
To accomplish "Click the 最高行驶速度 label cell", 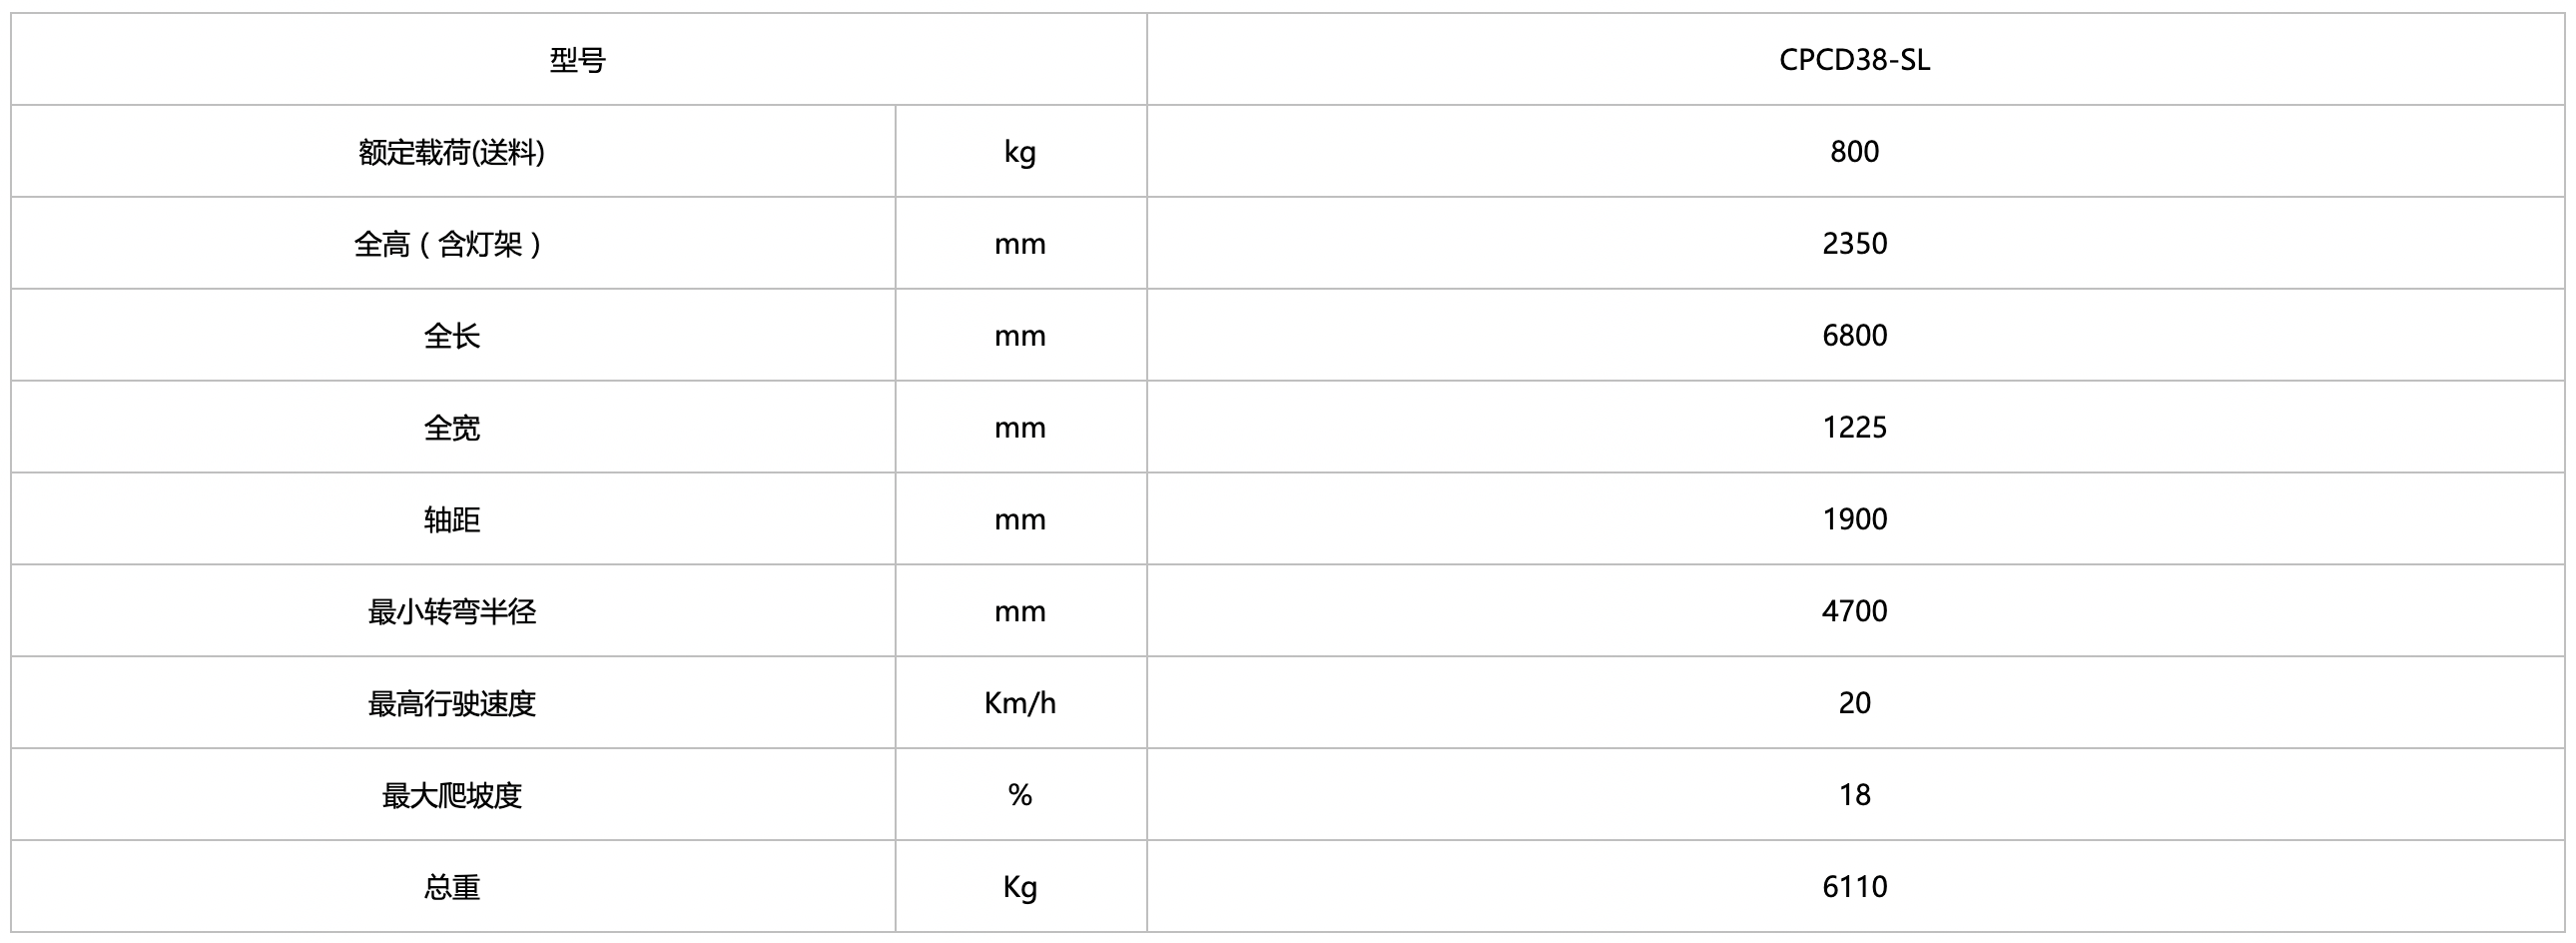I will pos(452,704).
